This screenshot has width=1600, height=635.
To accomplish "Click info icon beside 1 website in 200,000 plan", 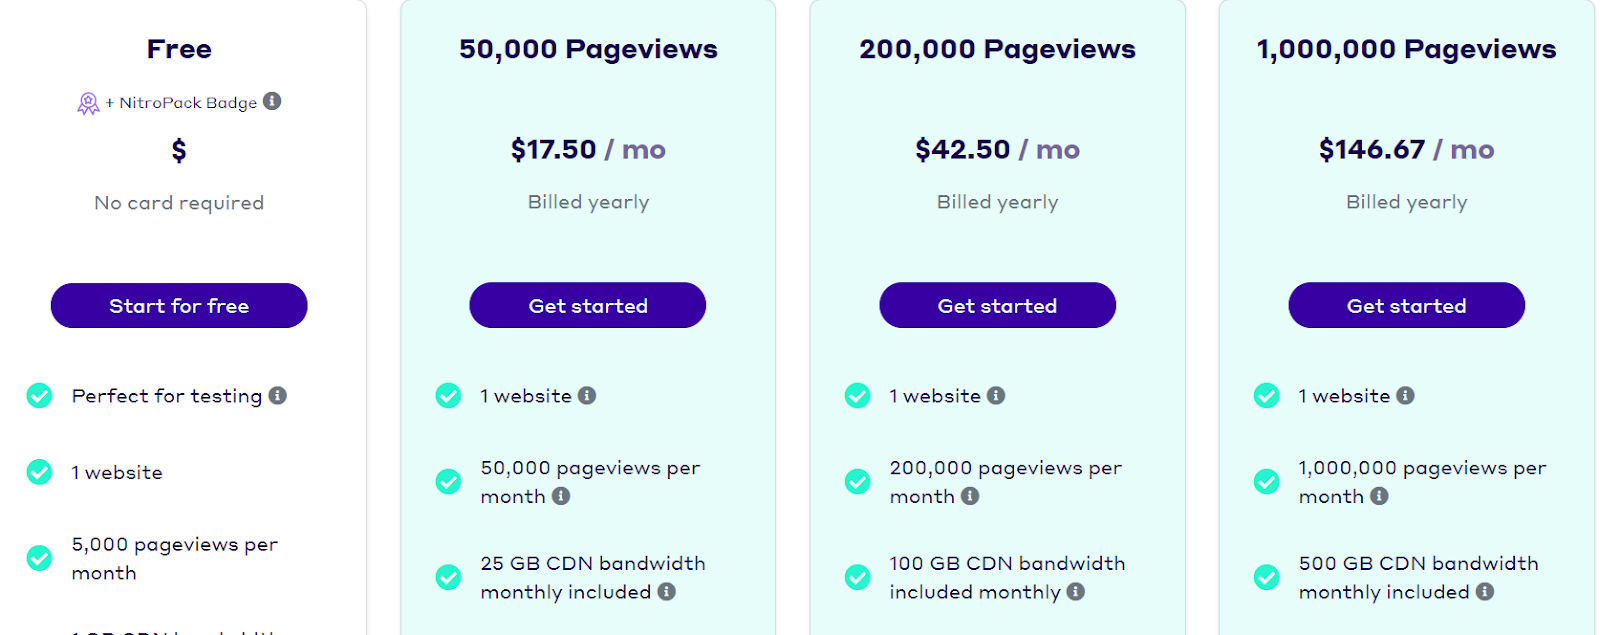I will 996,395.
